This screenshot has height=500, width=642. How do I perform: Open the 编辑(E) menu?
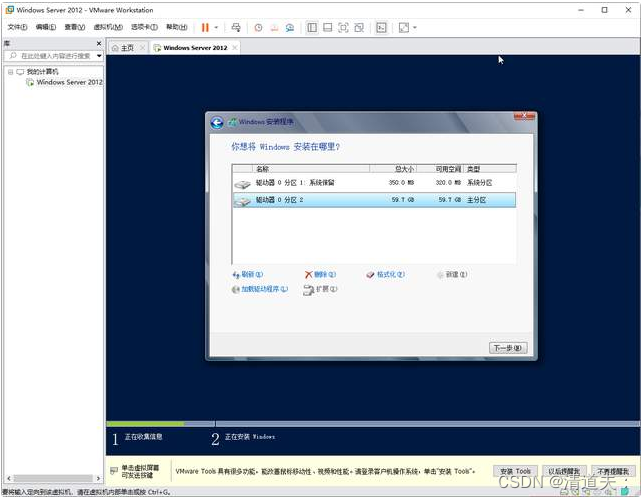coord(45,27)
